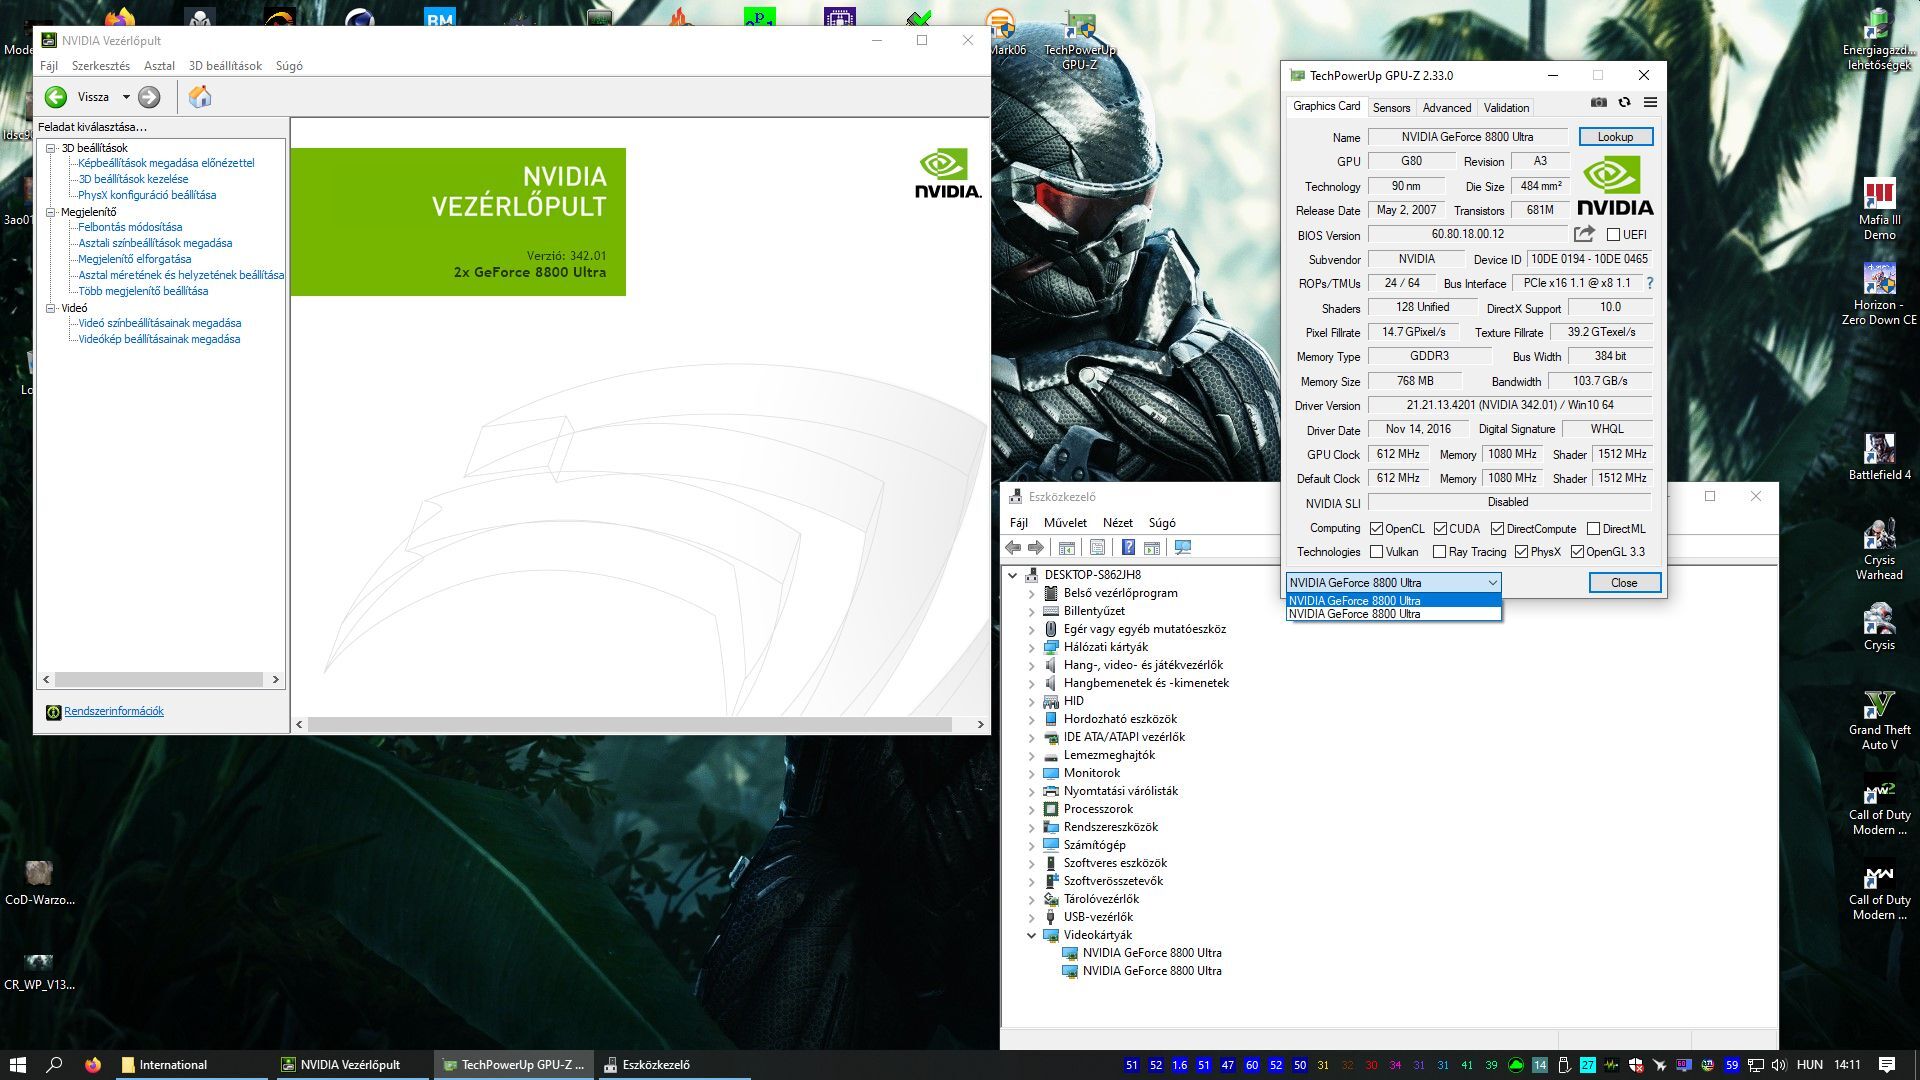Toggle the UEFI checkbox
This screenshot has width=1920, height=1080.
(x=1613, y=234)
